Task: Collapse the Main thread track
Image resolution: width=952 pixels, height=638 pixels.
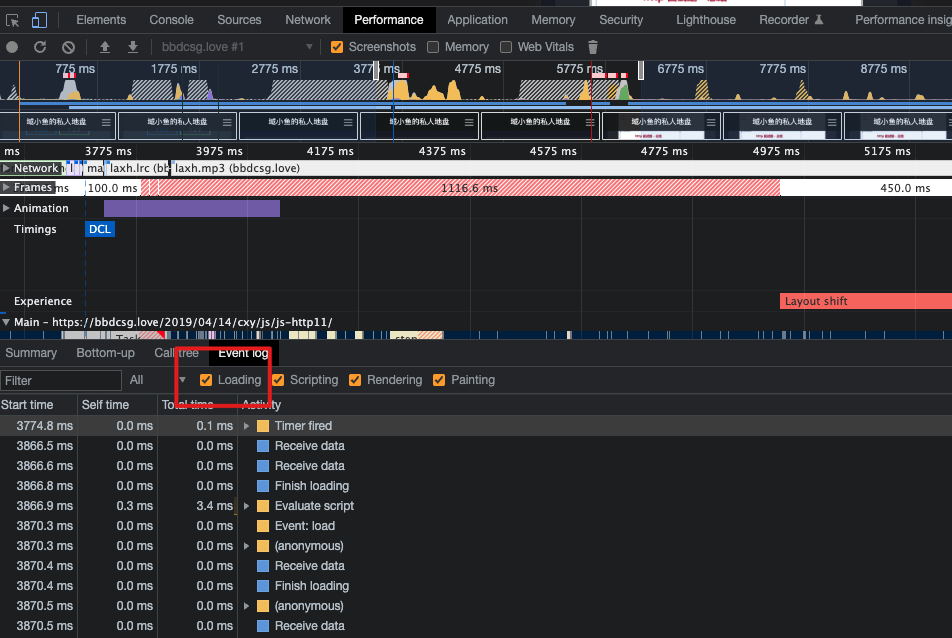Action: click(x=6, y=322)
